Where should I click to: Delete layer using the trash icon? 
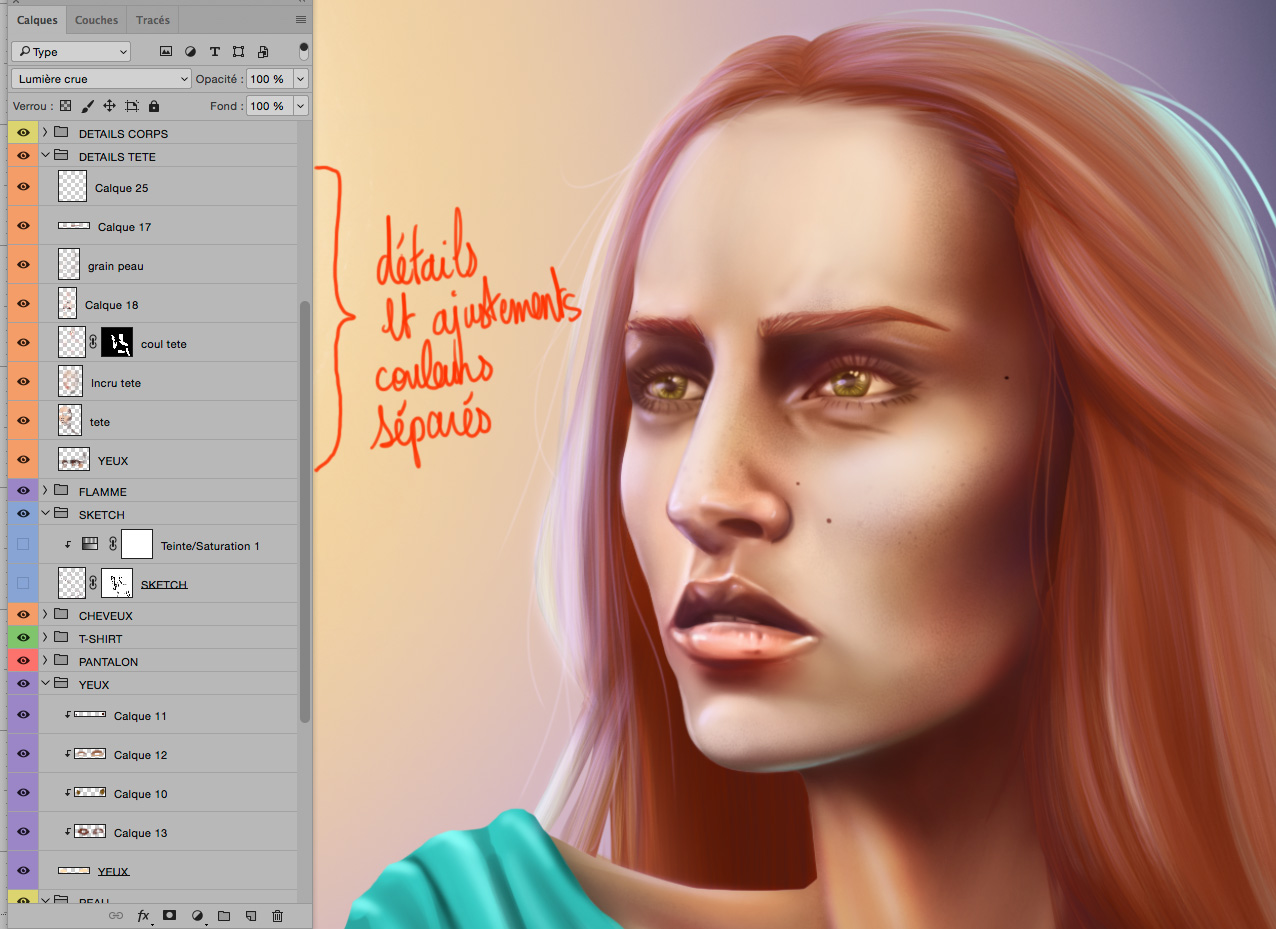point(278,915)
